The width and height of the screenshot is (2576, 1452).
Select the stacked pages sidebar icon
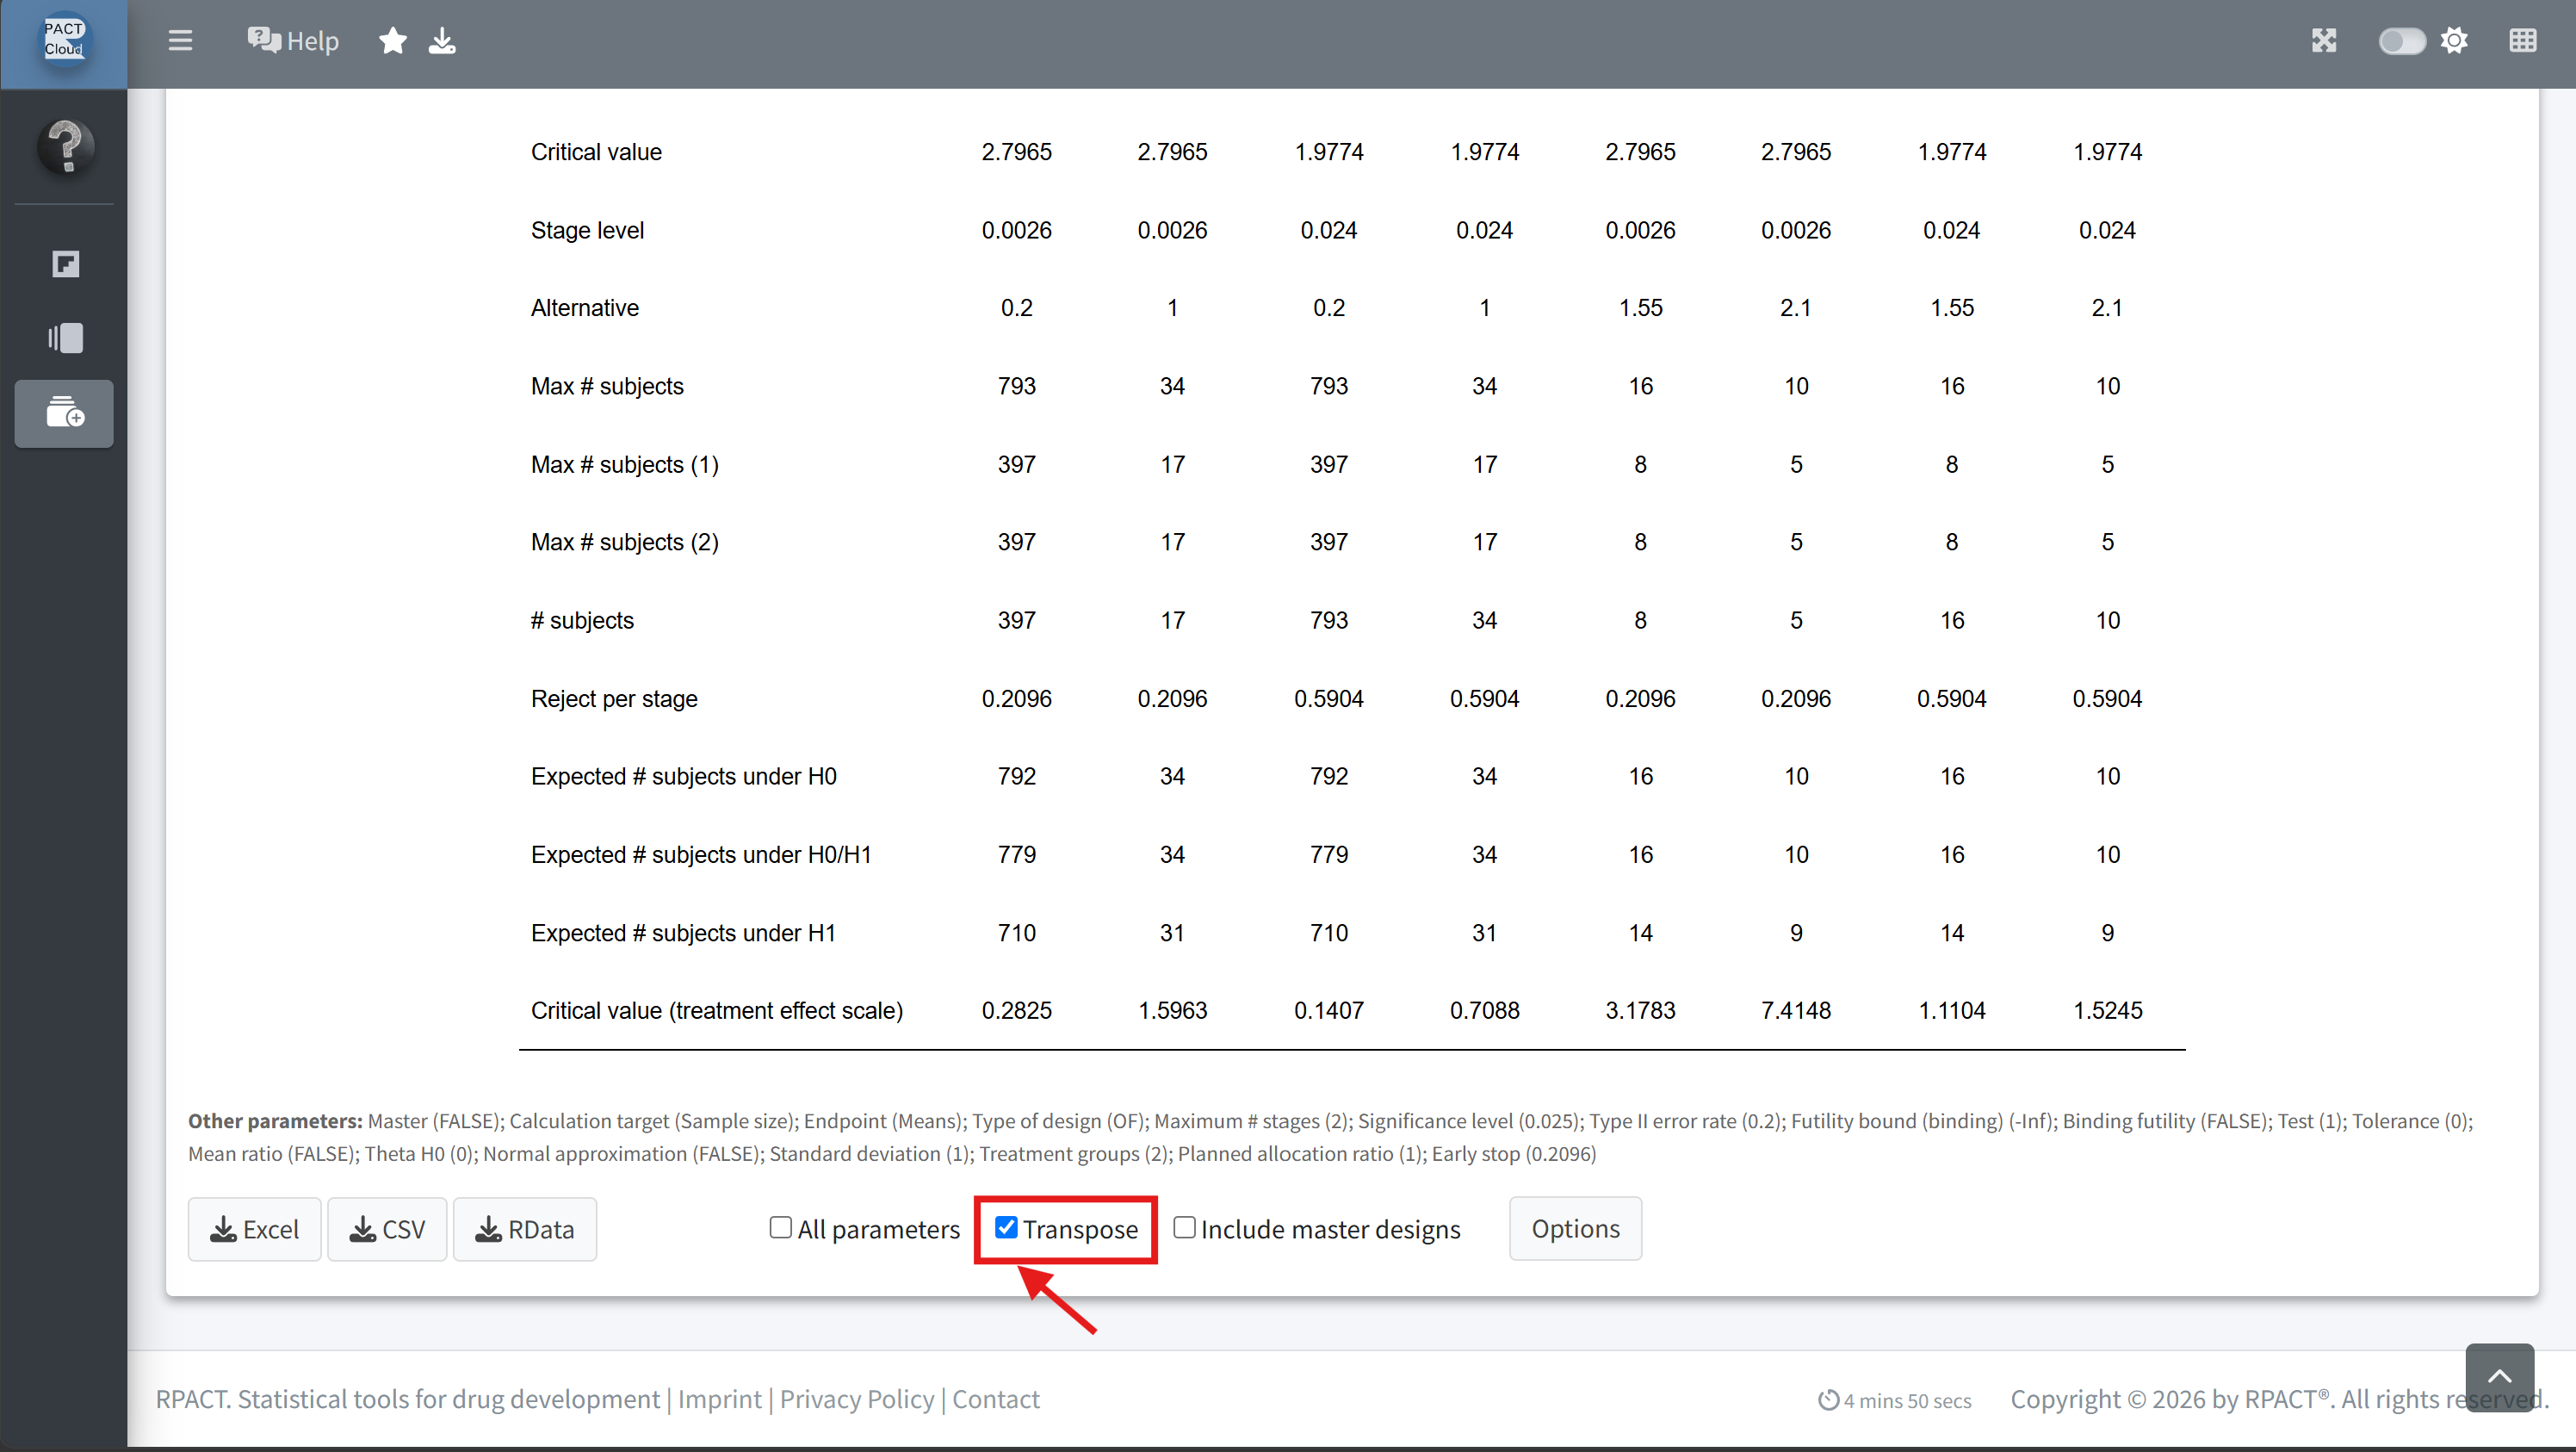[x=65, y=338]
